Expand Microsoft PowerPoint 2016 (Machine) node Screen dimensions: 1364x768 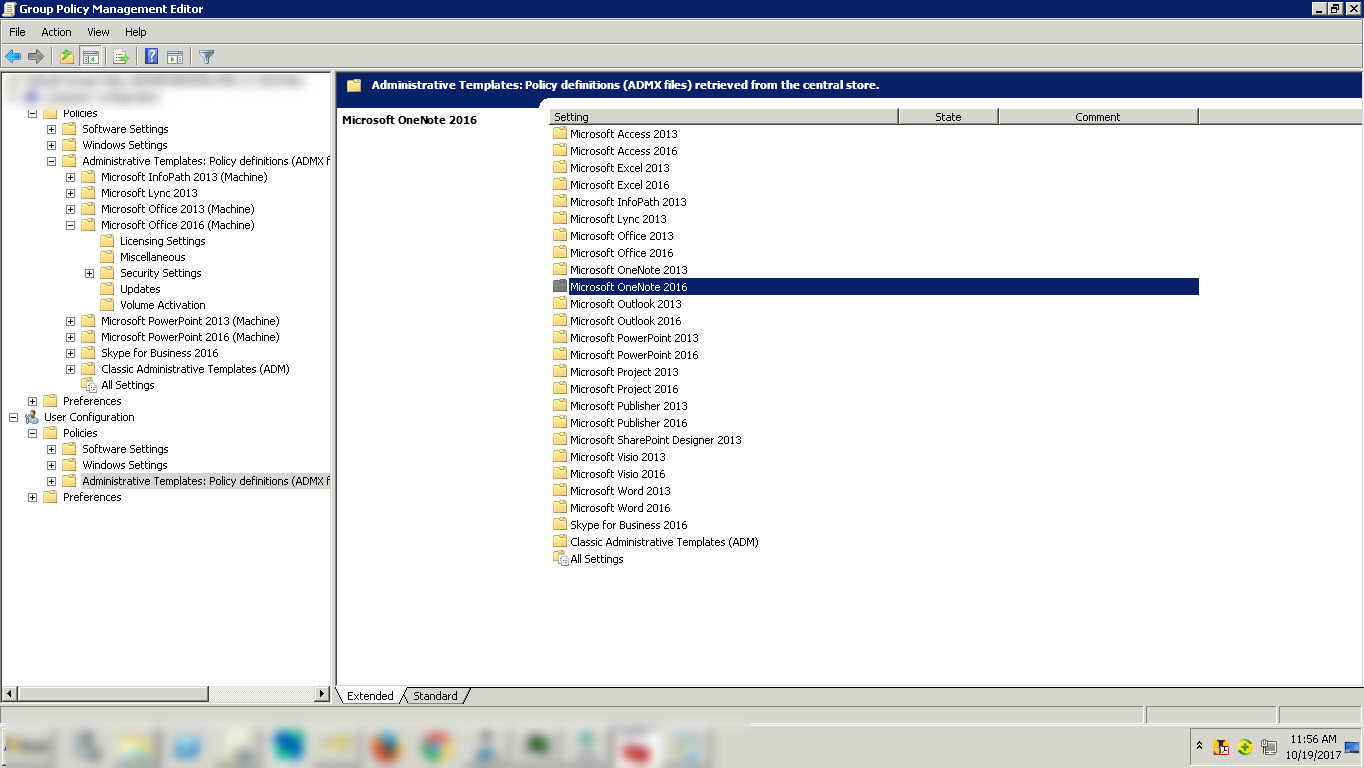tap(70, 337)
